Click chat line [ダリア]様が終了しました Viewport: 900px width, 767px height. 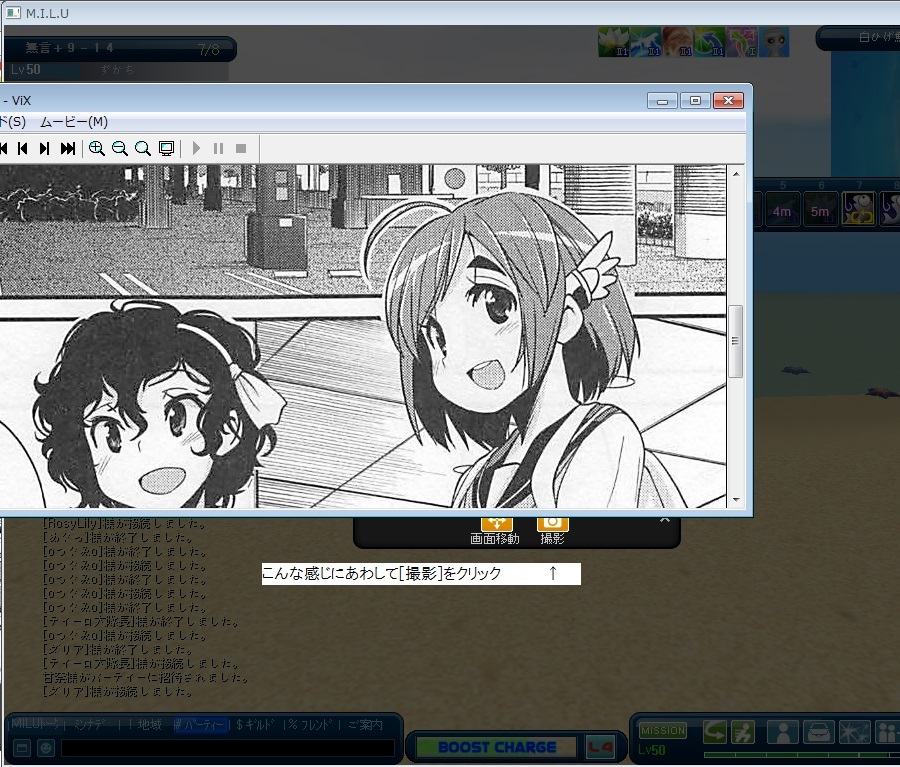[119, 649]
